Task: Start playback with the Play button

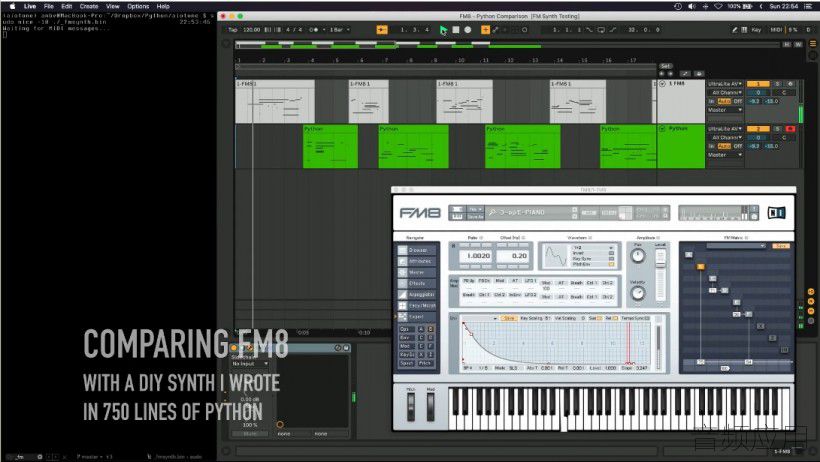Action: (x=443, y=30)
